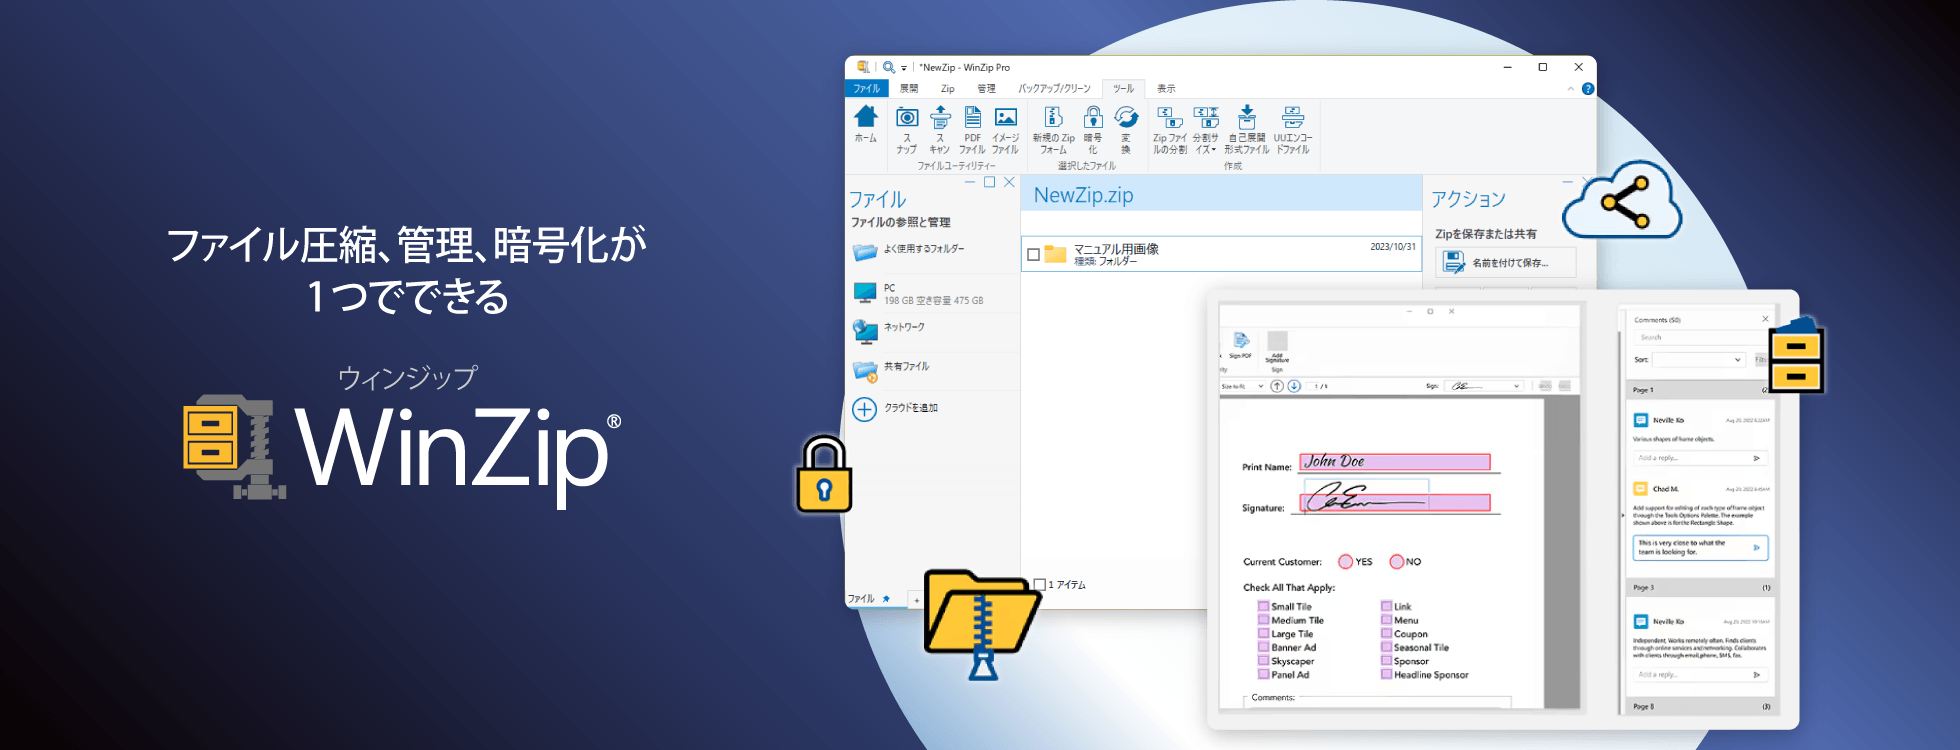The image size is (1960, 750).
Task: Go to the next page with the down arrow
Action: [x=1294, y=386]
